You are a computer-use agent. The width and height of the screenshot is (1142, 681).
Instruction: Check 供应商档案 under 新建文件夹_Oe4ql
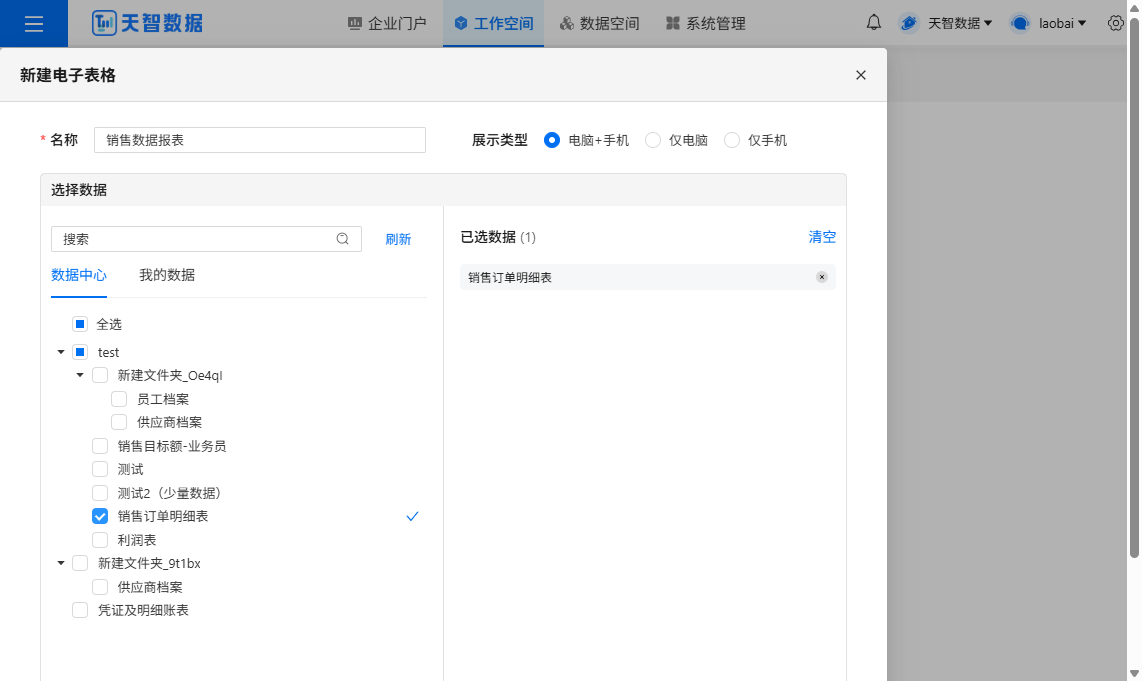pos(119,422)
